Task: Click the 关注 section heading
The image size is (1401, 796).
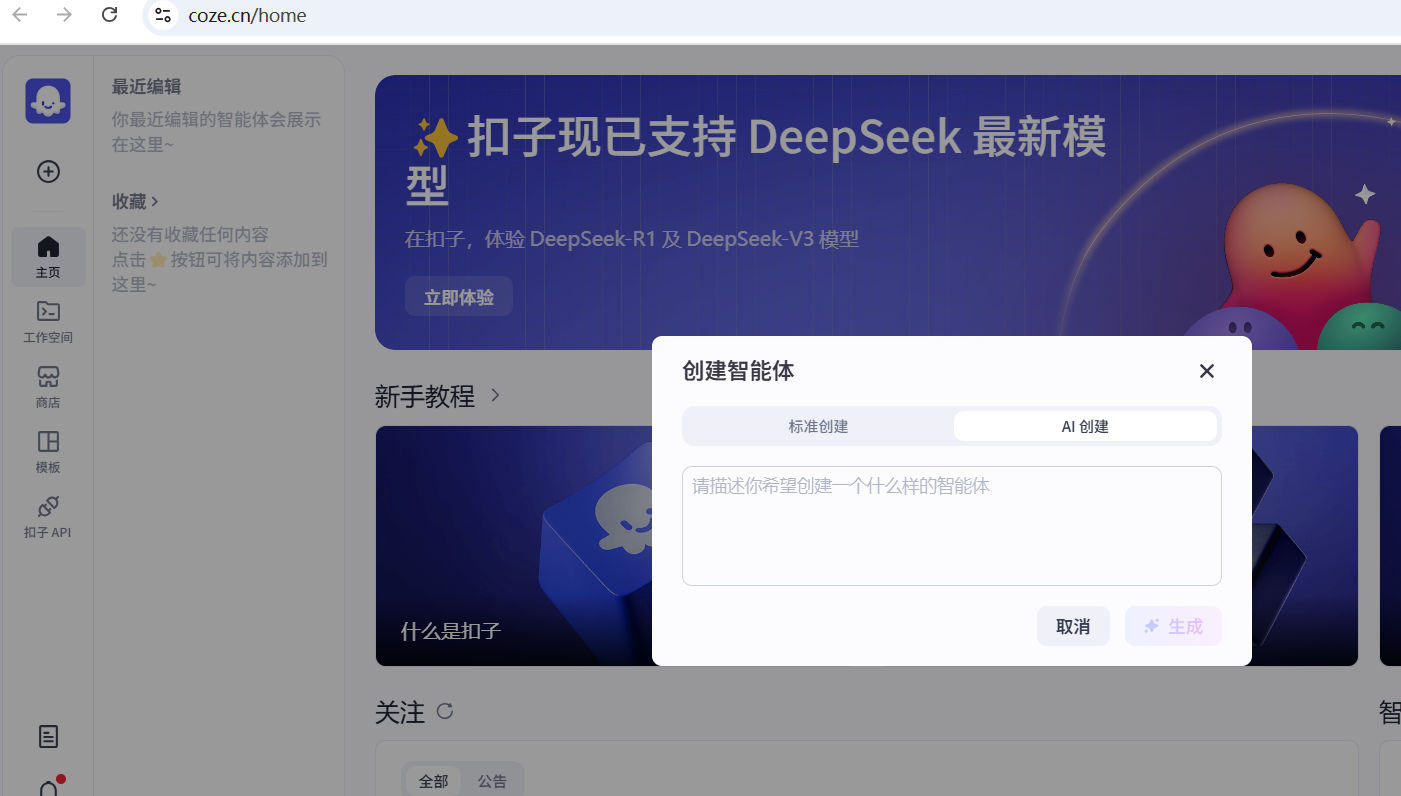Action: [x=400, y=712]
